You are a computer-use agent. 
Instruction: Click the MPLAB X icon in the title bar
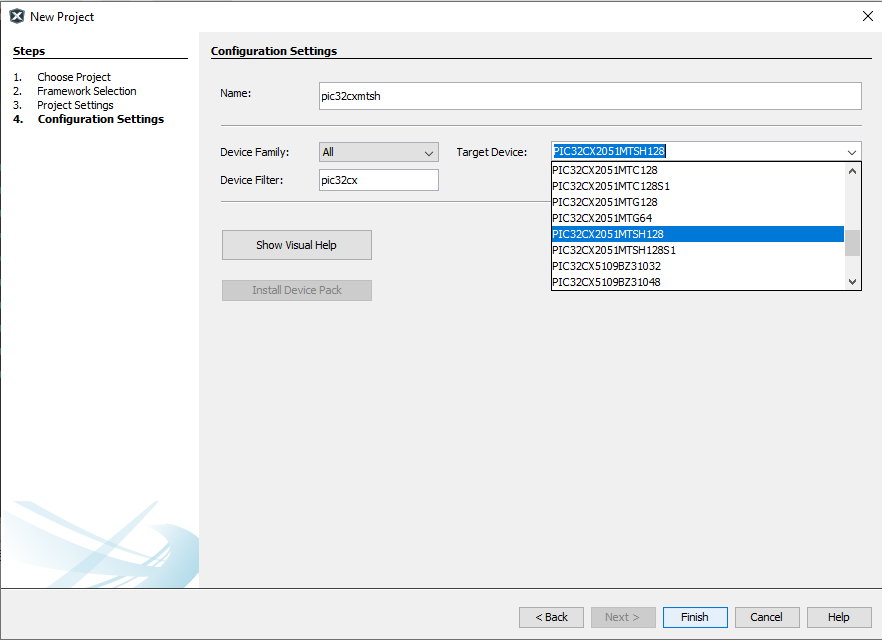click(x=17, y=16)
